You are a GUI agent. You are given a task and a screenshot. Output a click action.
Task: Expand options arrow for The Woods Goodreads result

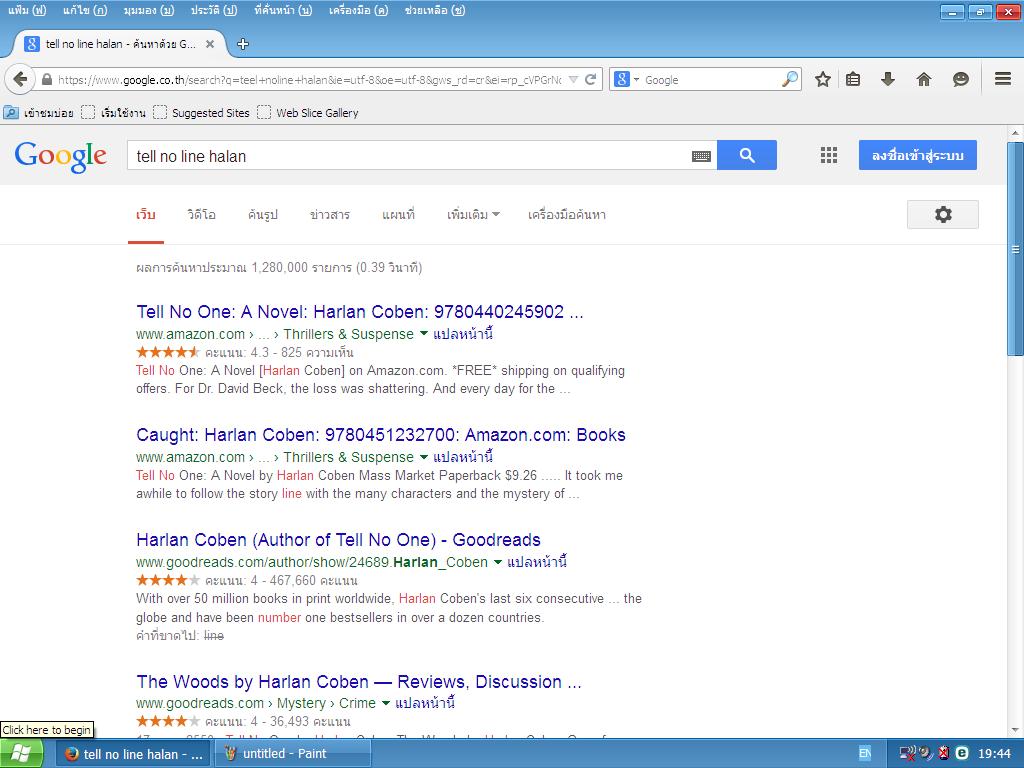(x=385, y=703)
